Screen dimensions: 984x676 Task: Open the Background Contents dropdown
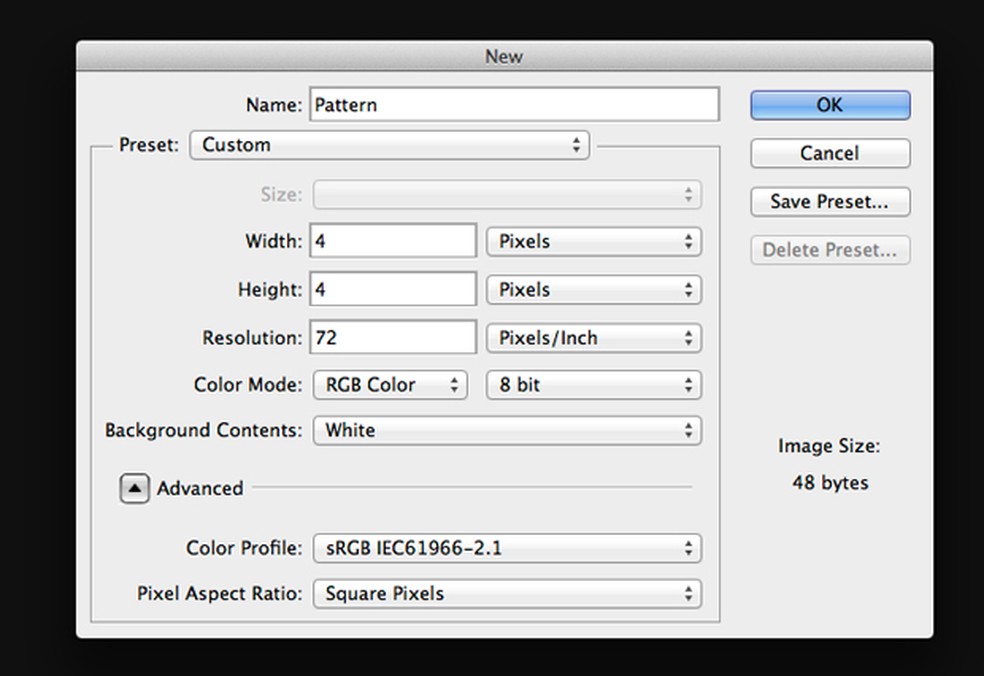(507, 431)
